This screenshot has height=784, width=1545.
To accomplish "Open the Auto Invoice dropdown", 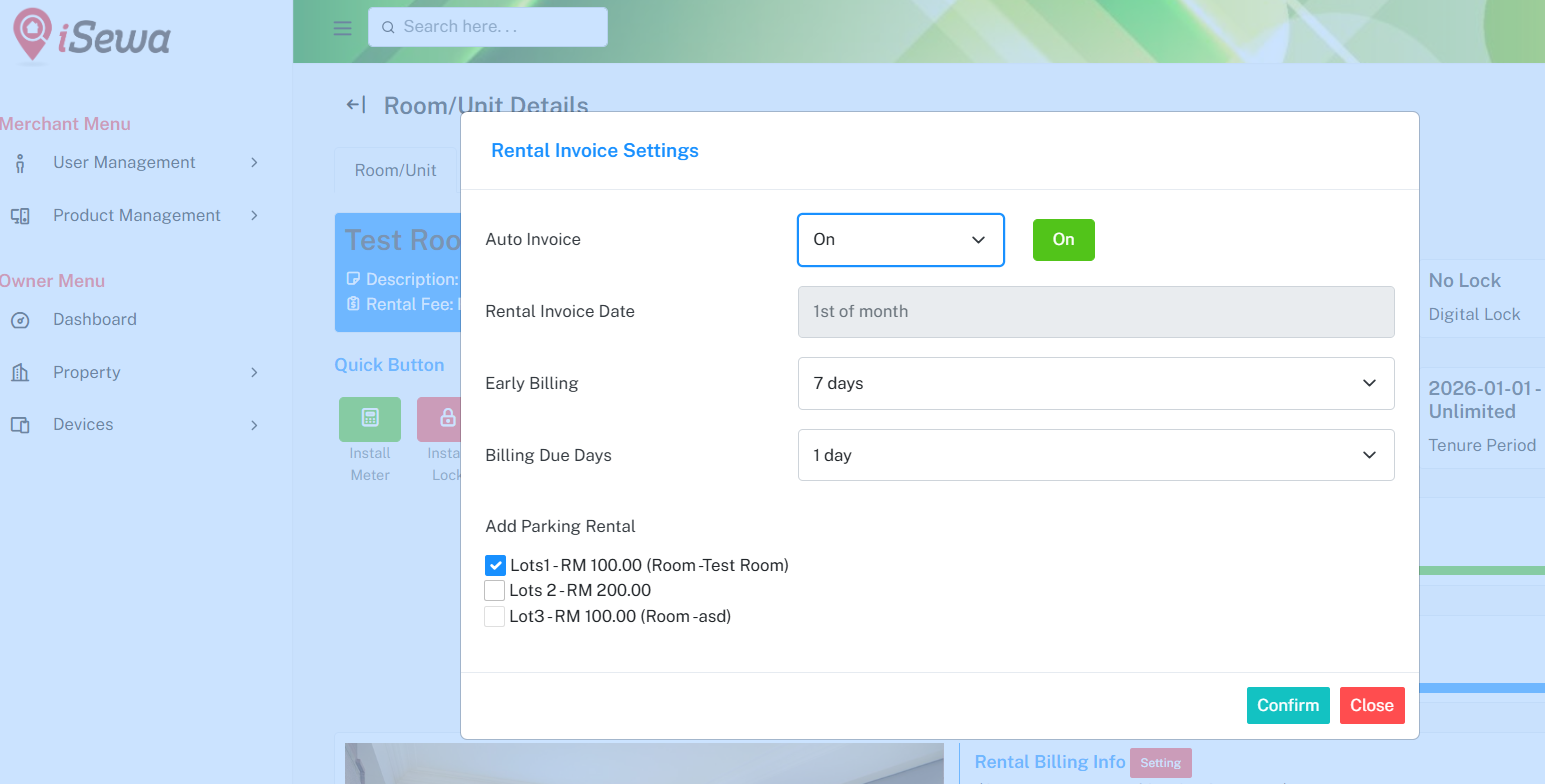I will pos(900,240).
